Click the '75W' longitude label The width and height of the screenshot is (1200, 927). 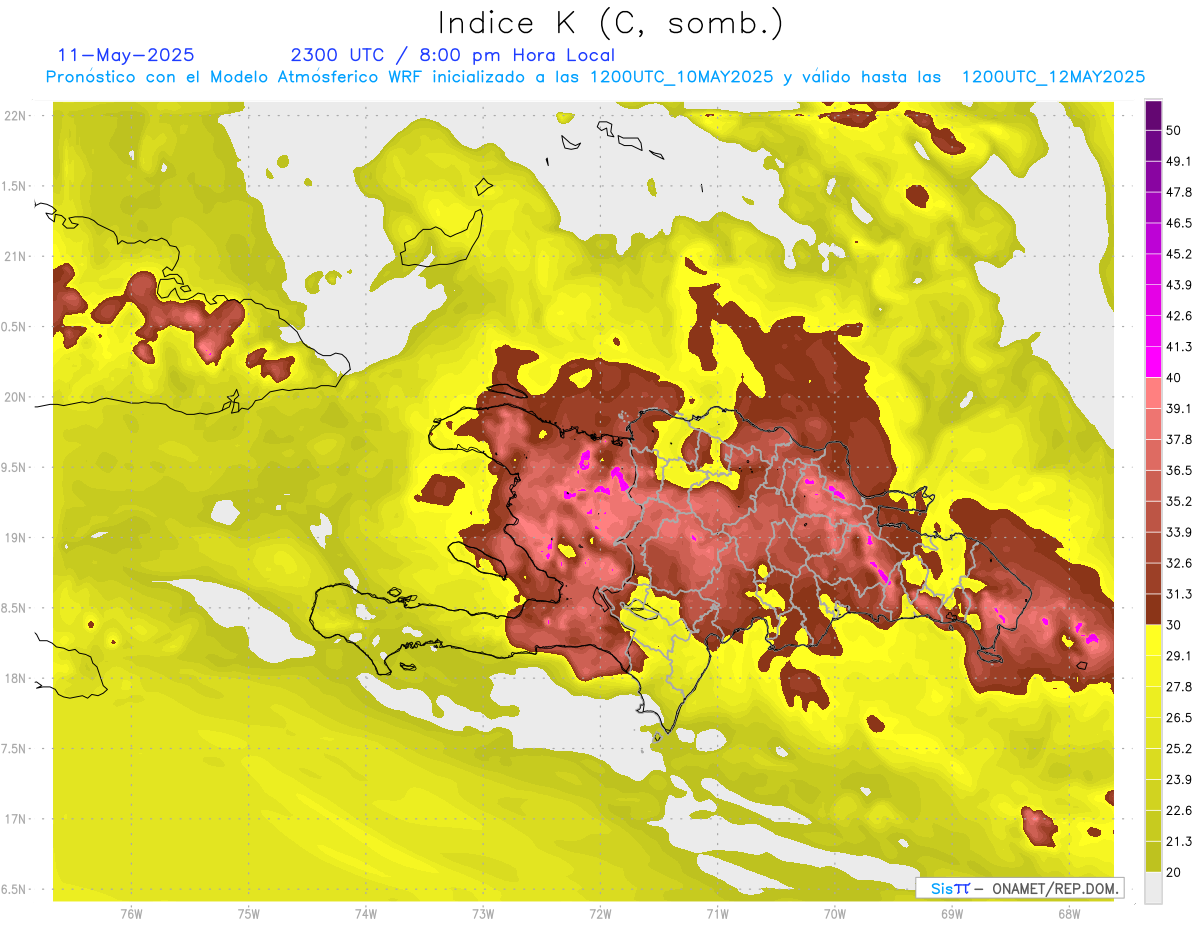tap(249, 913)
